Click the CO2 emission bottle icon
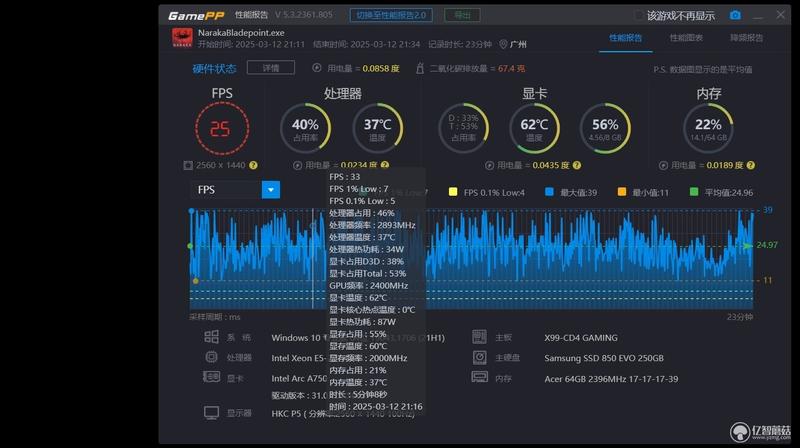 (x=420, y=68)
